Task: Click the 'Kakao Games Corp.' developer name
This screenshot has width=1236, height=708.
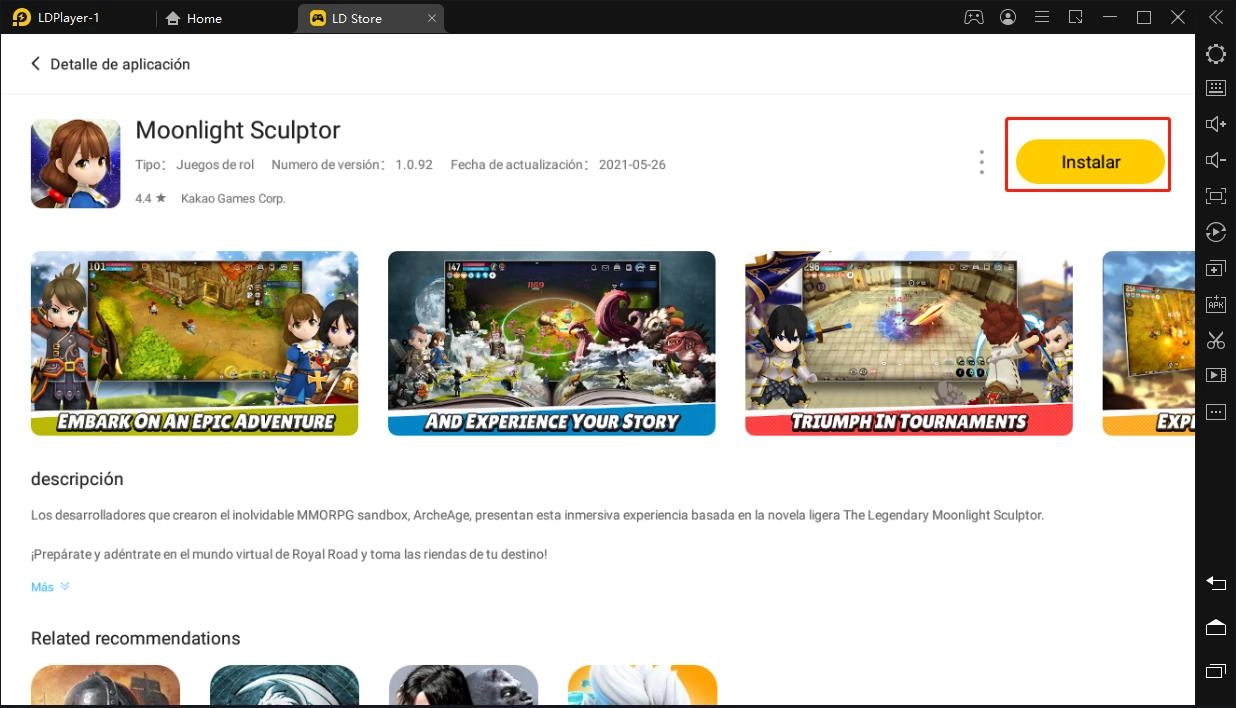Action: point(233,198)
